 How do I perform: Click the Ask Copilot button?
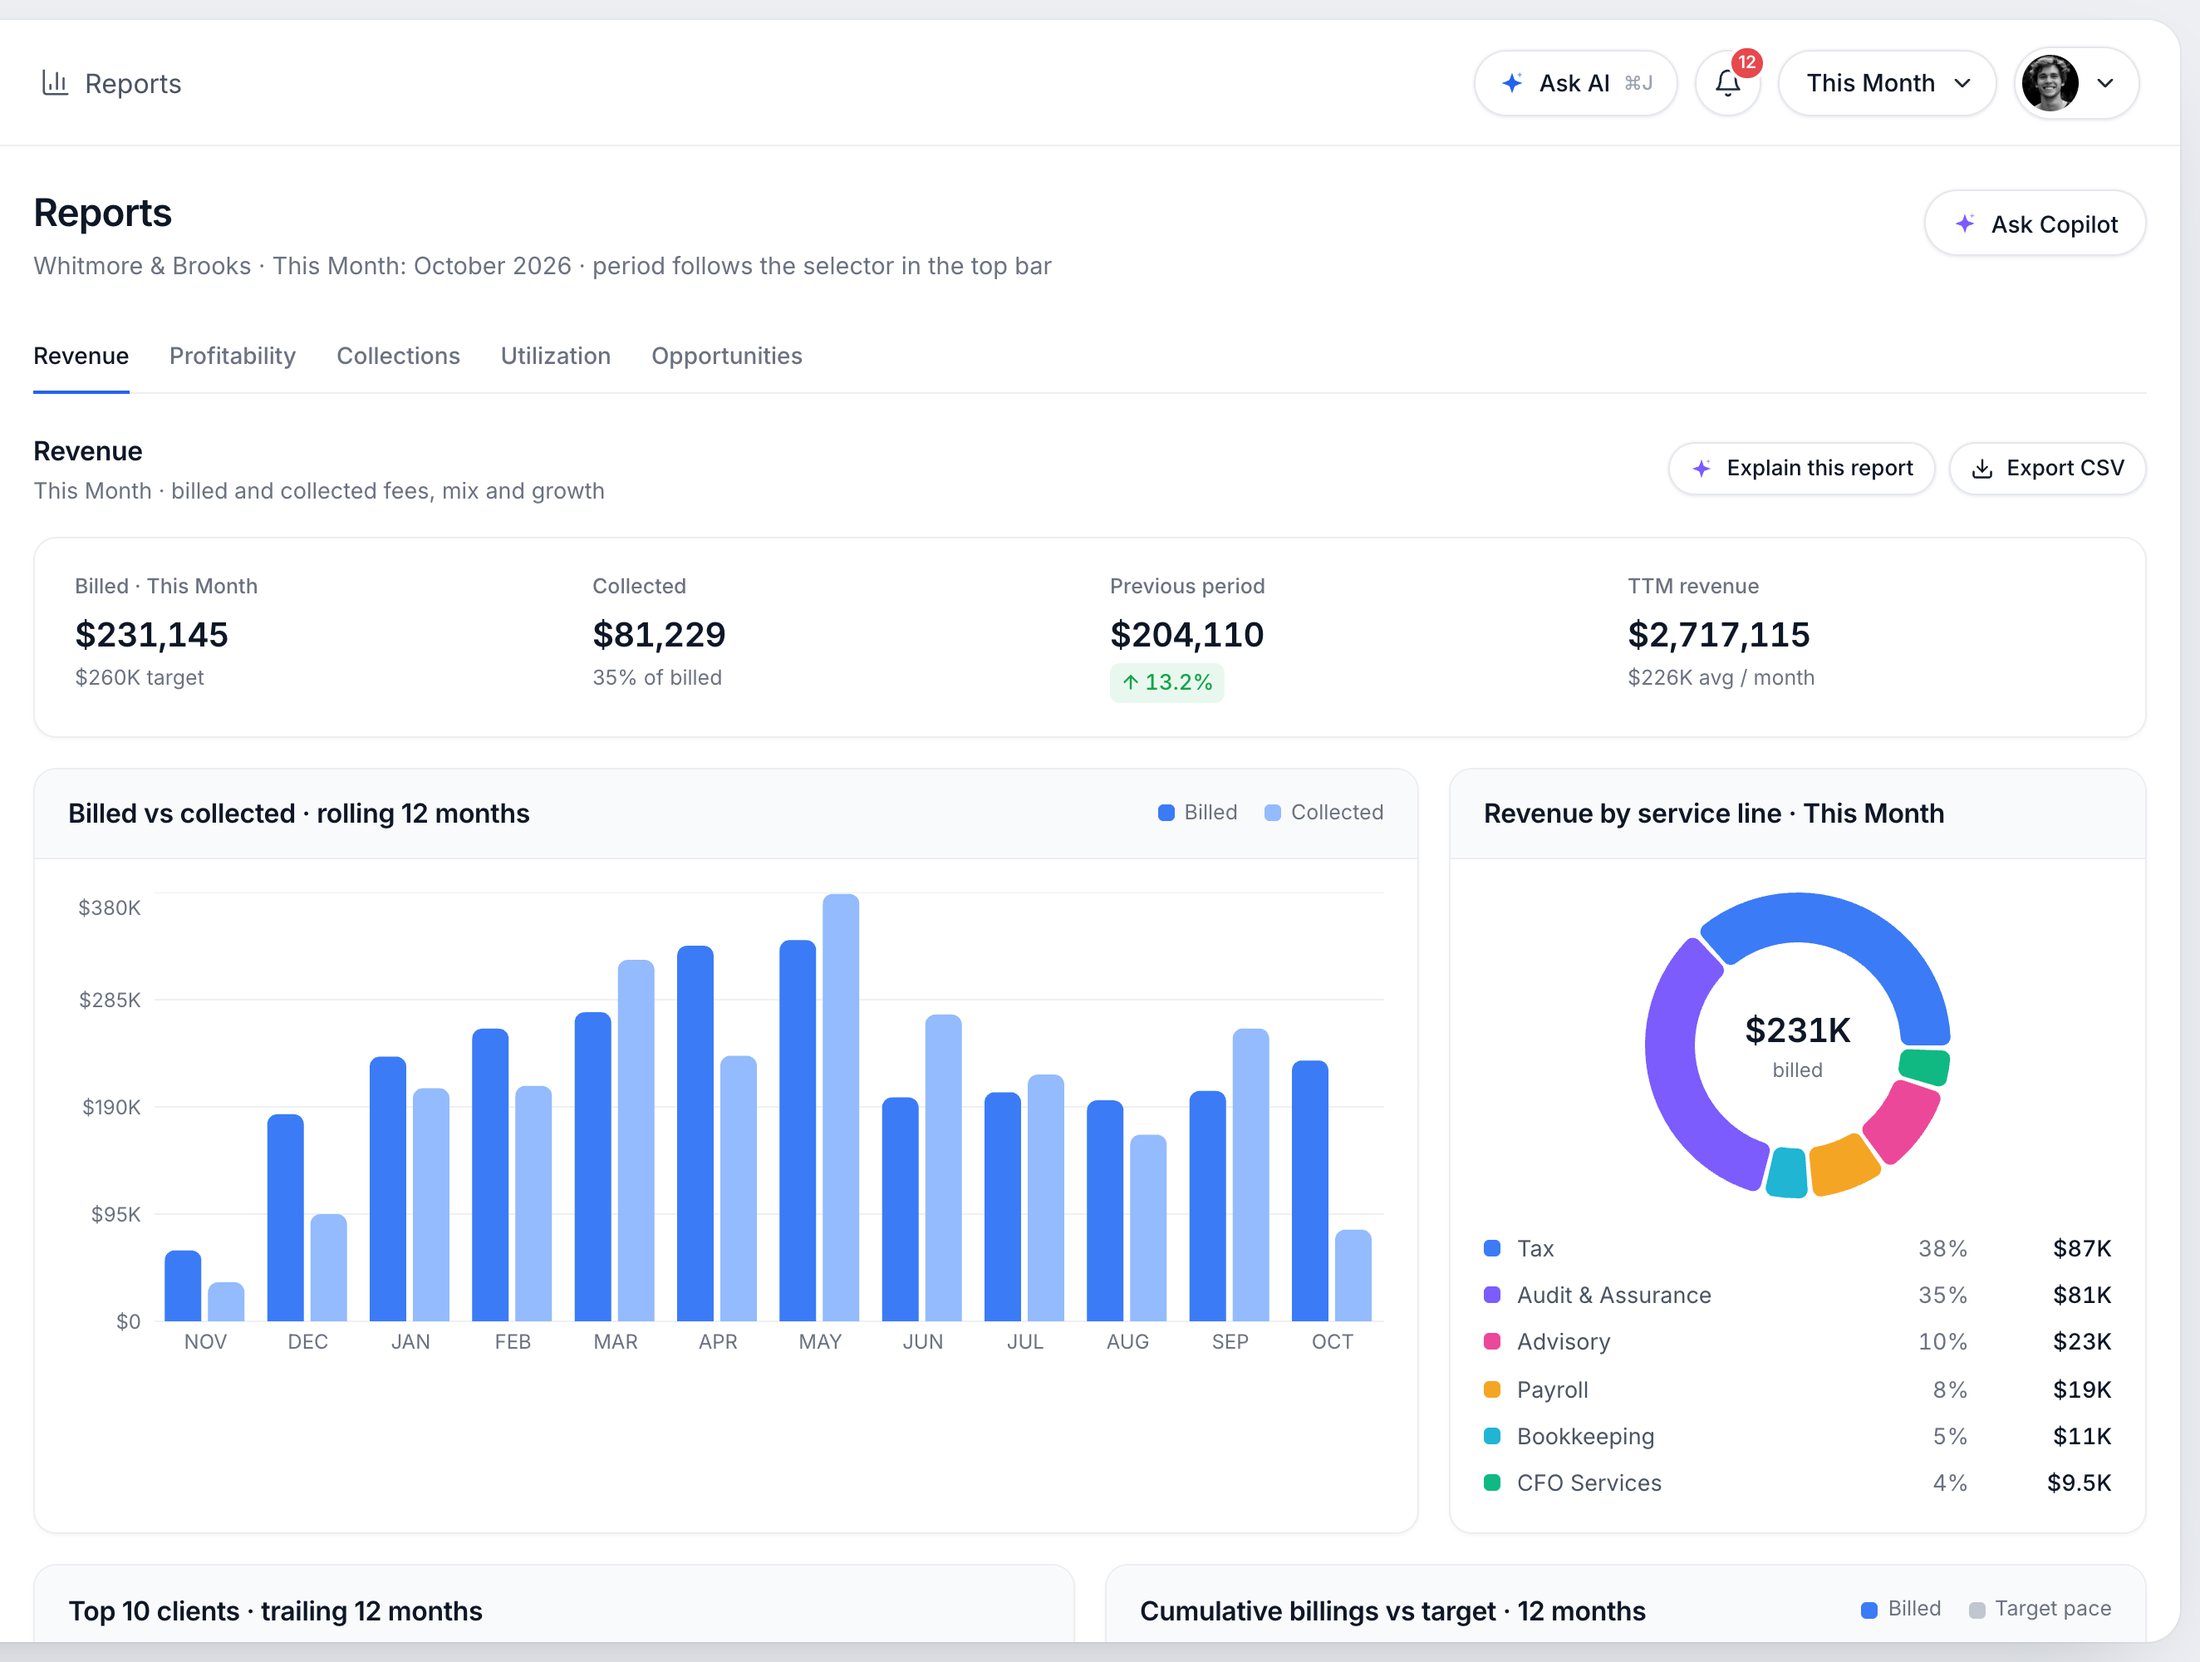pyautogui.click(x=2034, y=224)
